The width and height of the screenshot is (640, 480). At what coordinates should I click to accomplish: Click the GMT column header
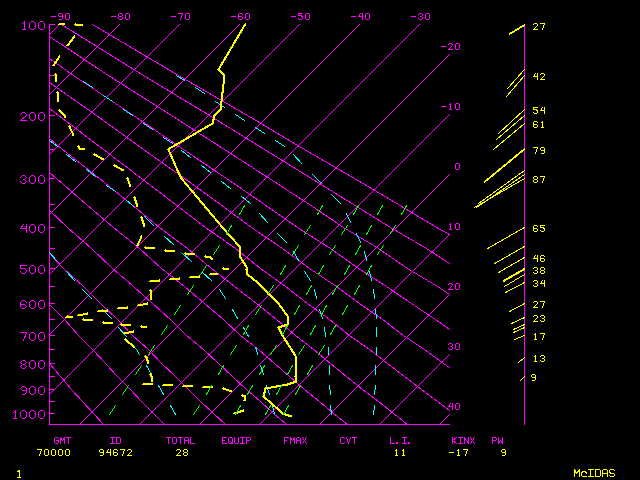pos(63,440)
